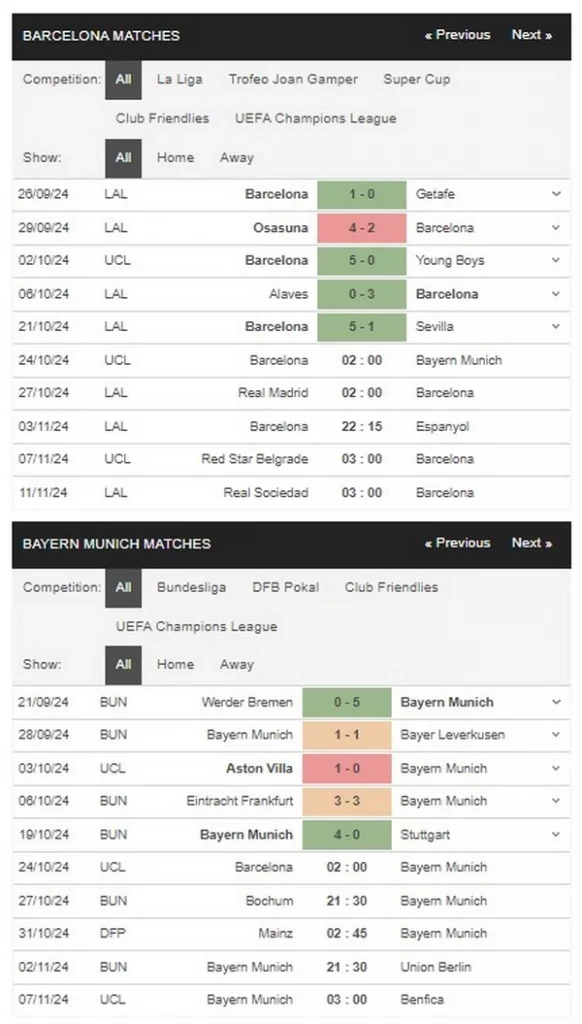Filter Bayern matches by Bundesliga
582x1024 pixels.
tap(191, 587)
